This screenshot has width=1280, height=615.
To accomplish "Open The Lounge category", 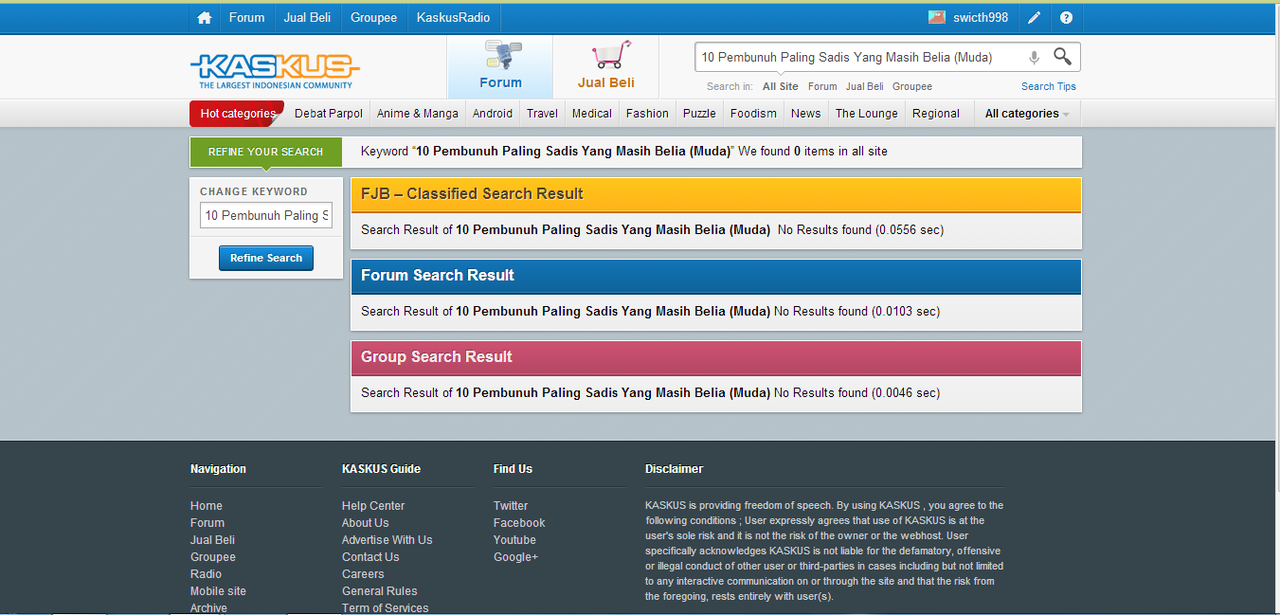I will coord(867,114).
